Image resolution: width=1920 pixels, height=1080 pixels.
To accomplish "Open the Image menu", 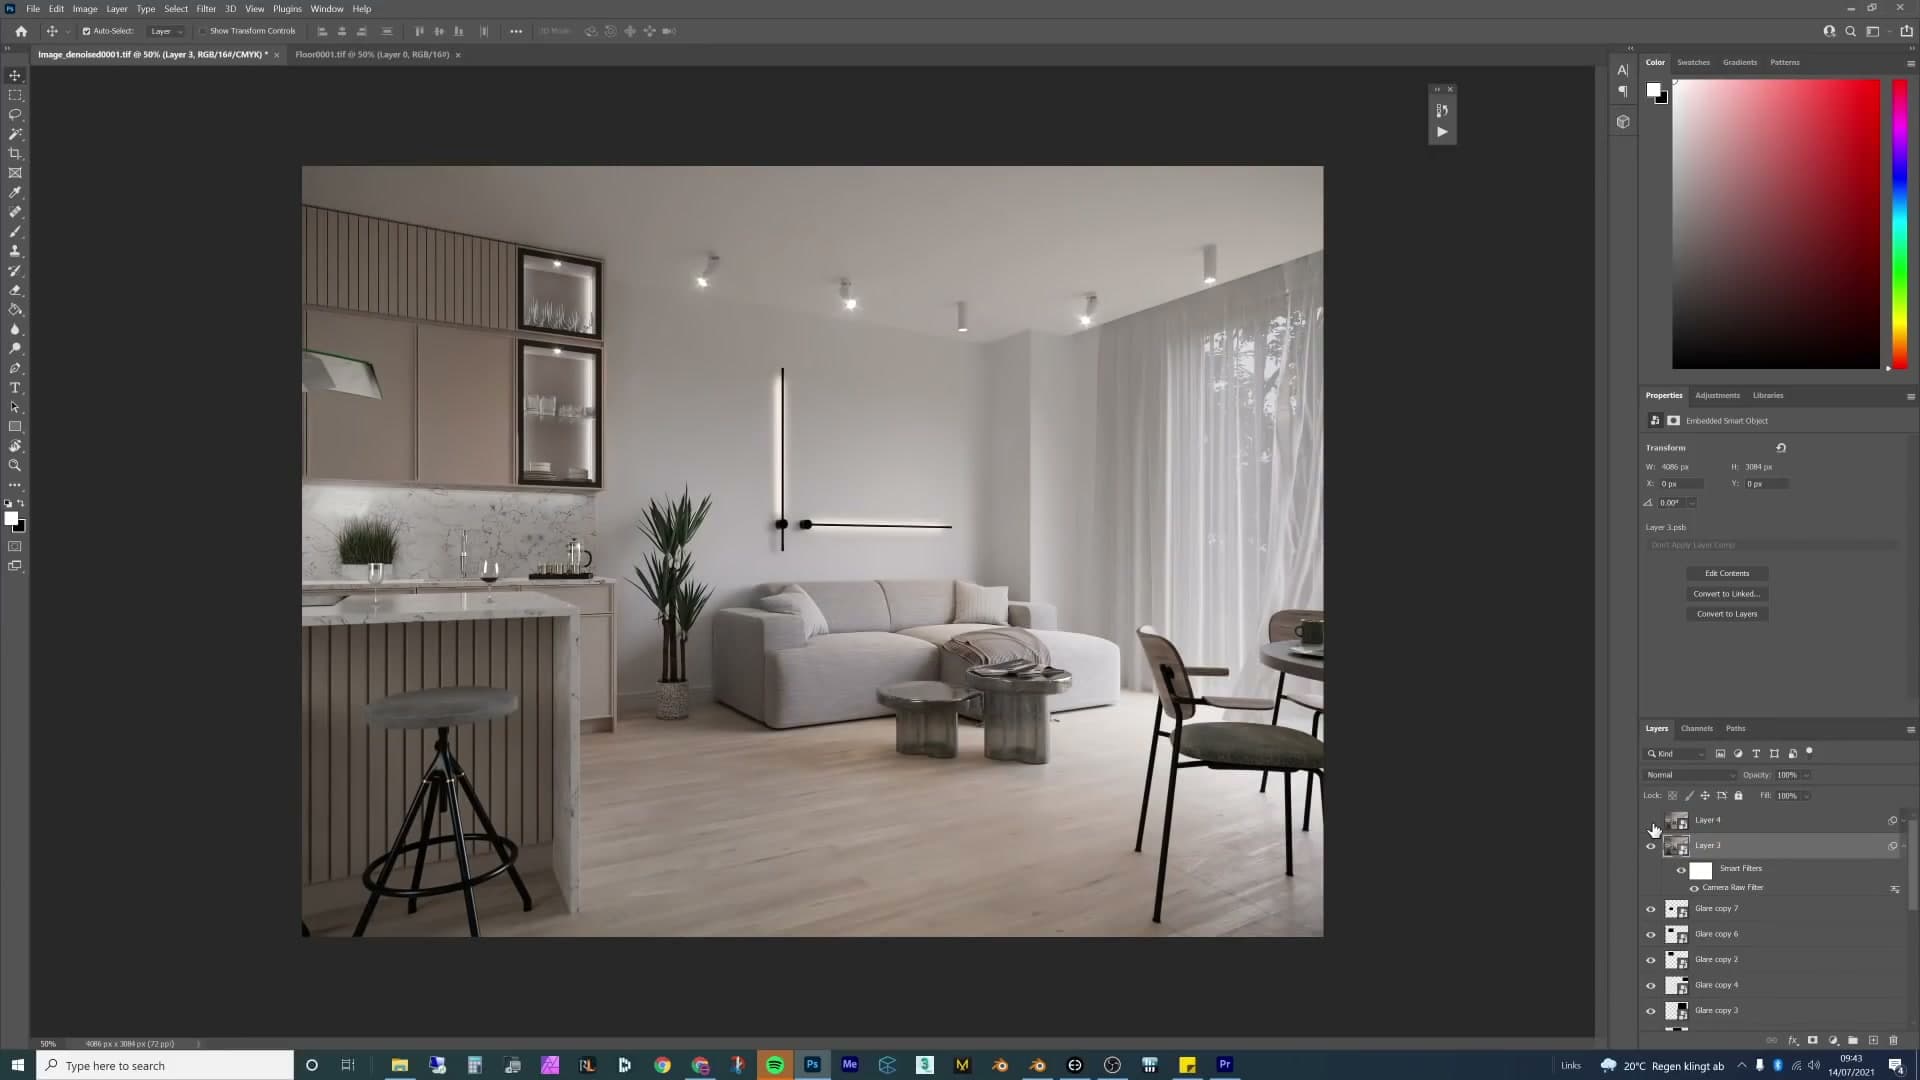I will [85, 9].
